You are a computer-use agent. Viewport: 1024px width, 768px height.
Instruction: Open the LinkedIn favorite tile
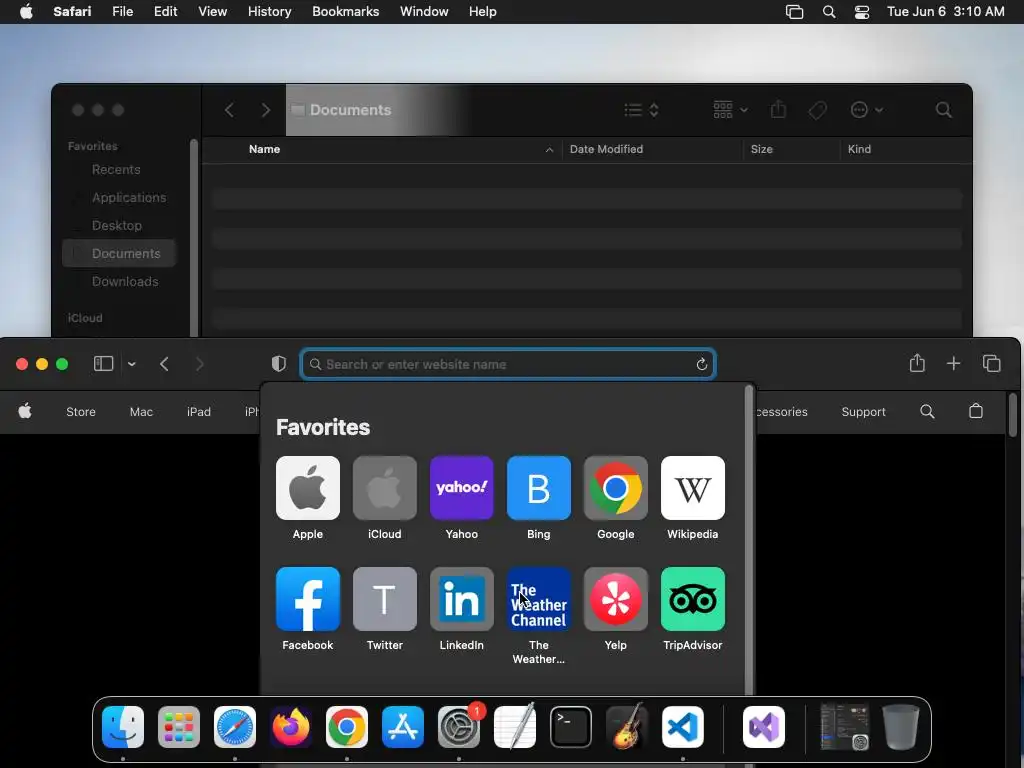tap(462, 599)
